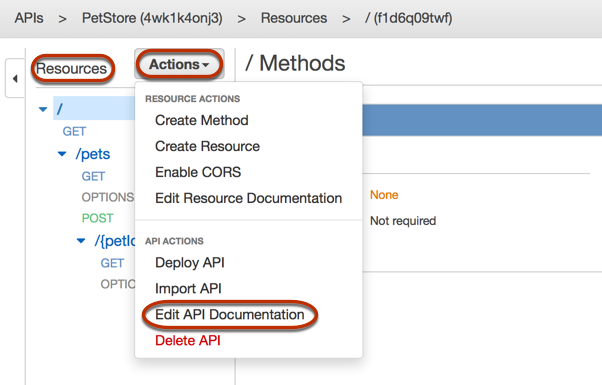
Task: Select Enable CORS option
Action: pyautogui.click(x=198, y=172)
